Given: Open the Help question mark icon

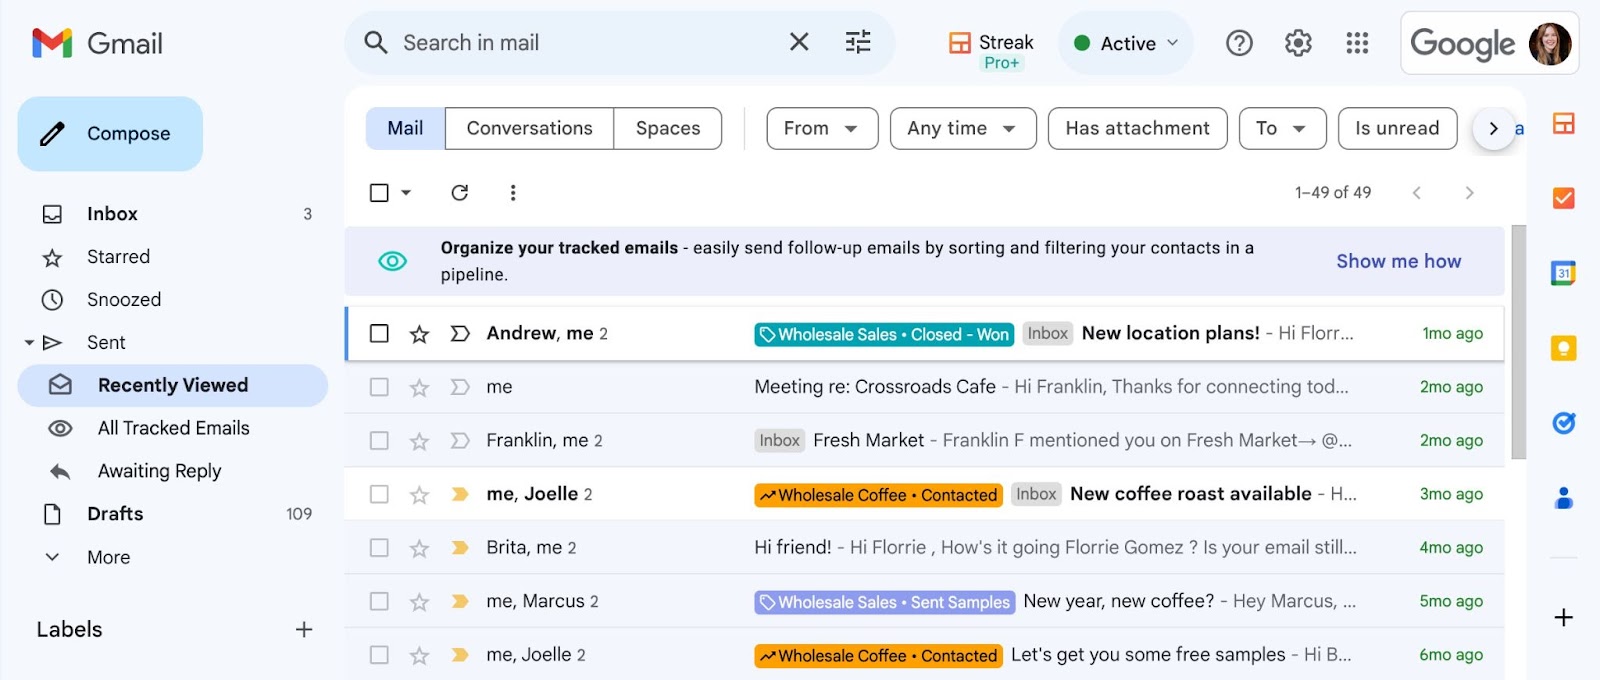Looking at the screenshot, I should tap(1239, 43).
